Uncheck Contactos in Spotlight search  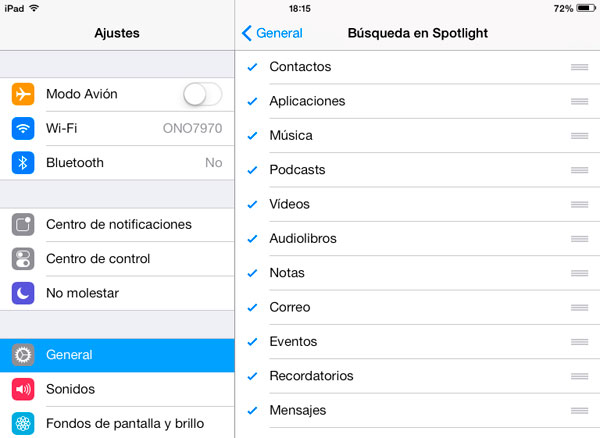[252, 67]
